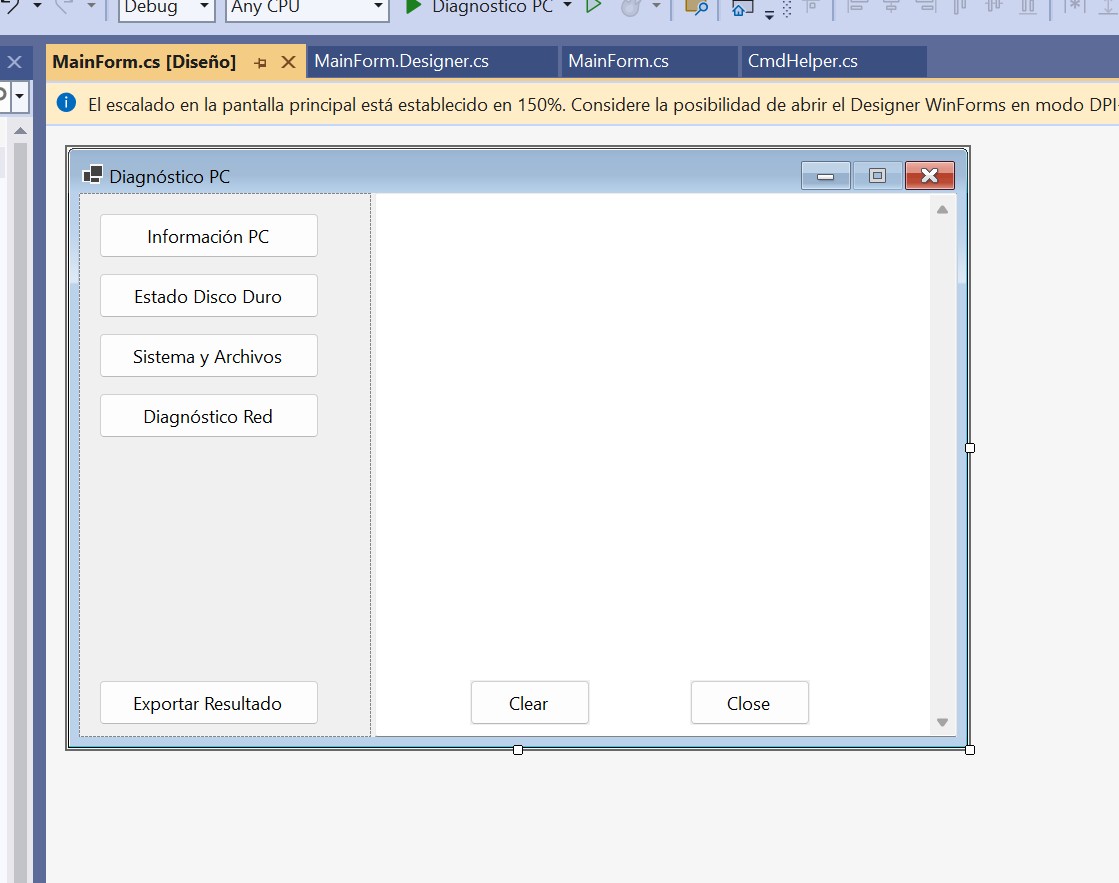Open the CmdHelper.cs tab

click(802, 62)
